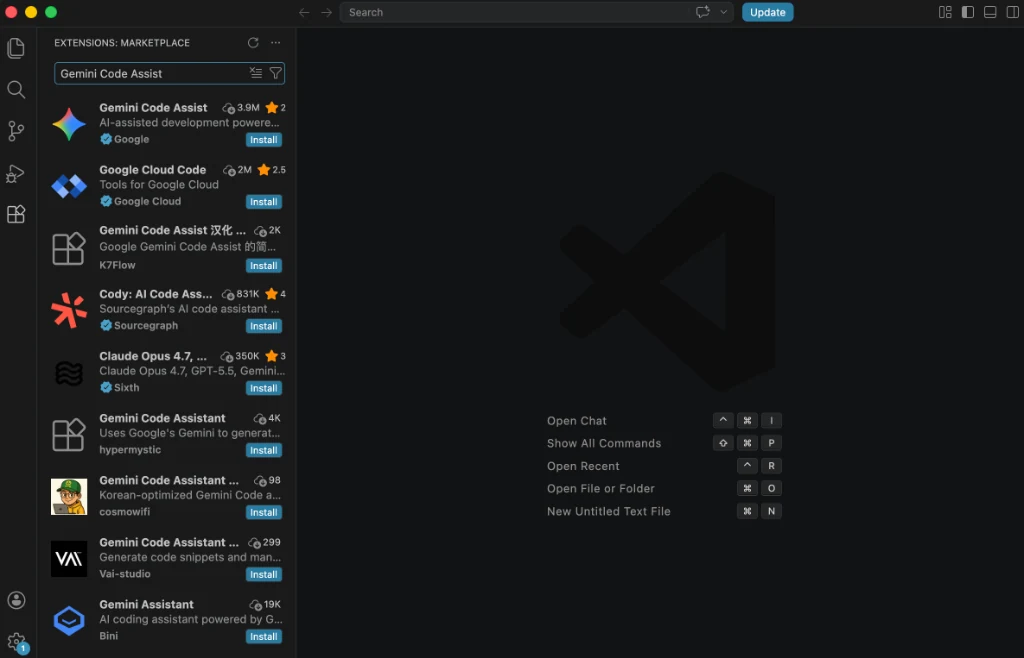Open the Manage gear icon
The image size is (1024, 658).
pos(16,642)
